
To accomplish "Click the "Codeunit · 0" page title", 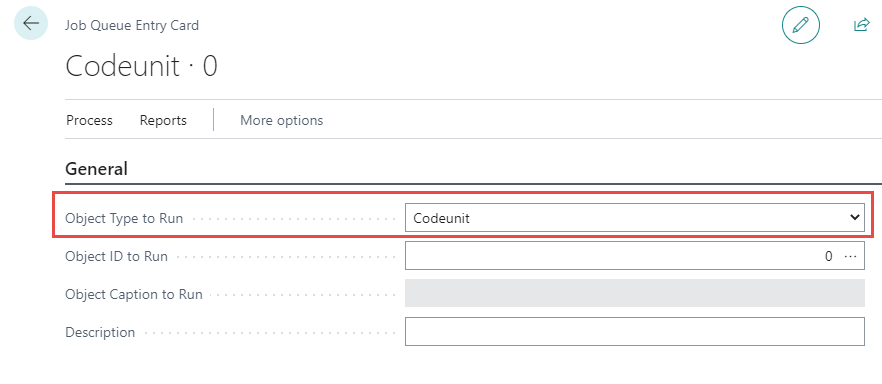I will pos(142,66).
